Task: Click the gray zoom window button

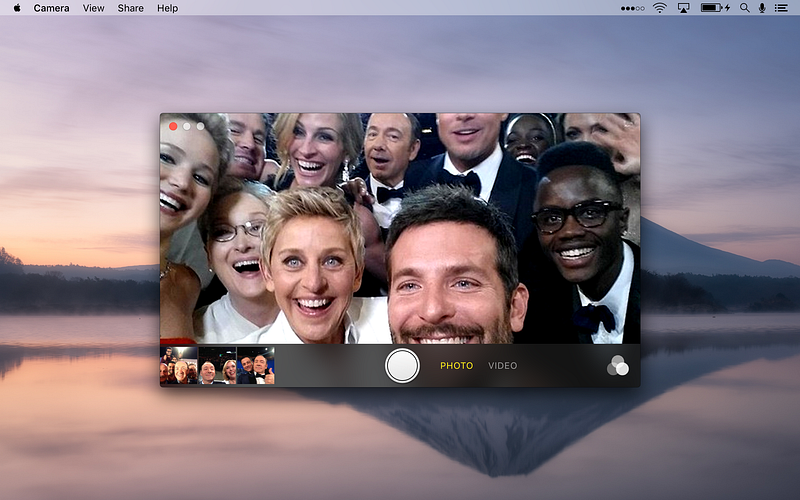Action: coord(201,126)
